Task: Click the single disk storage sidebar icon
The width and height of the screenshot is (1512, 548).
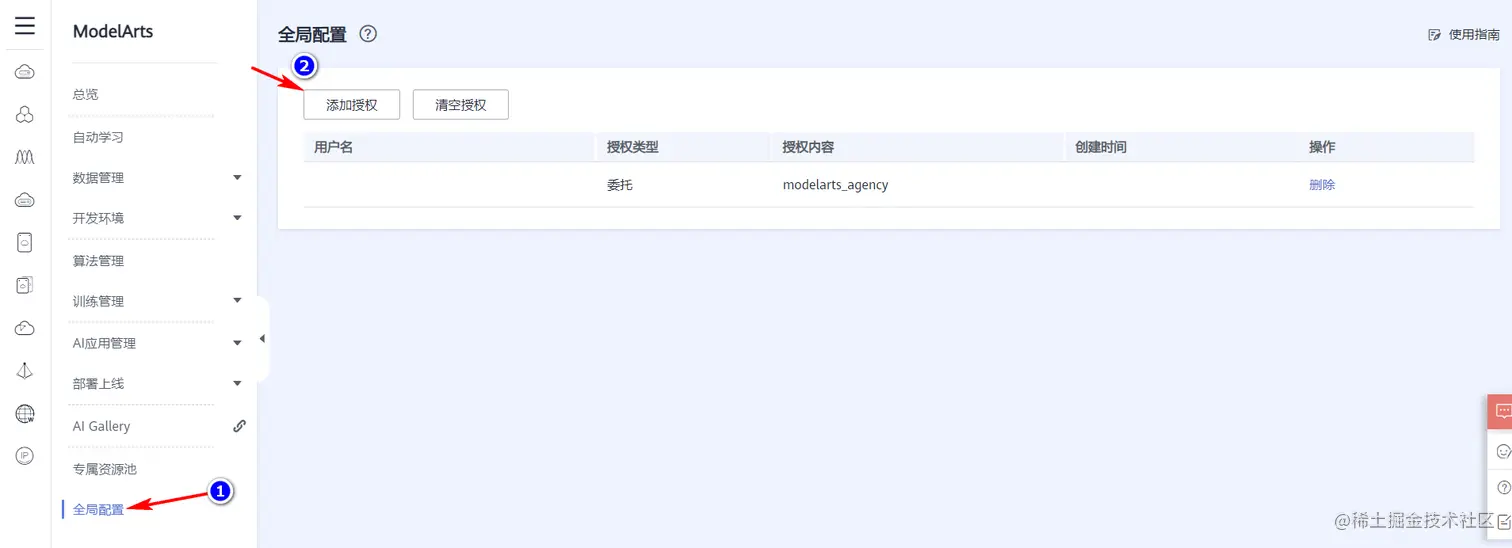Action: [x=25, y=242]
